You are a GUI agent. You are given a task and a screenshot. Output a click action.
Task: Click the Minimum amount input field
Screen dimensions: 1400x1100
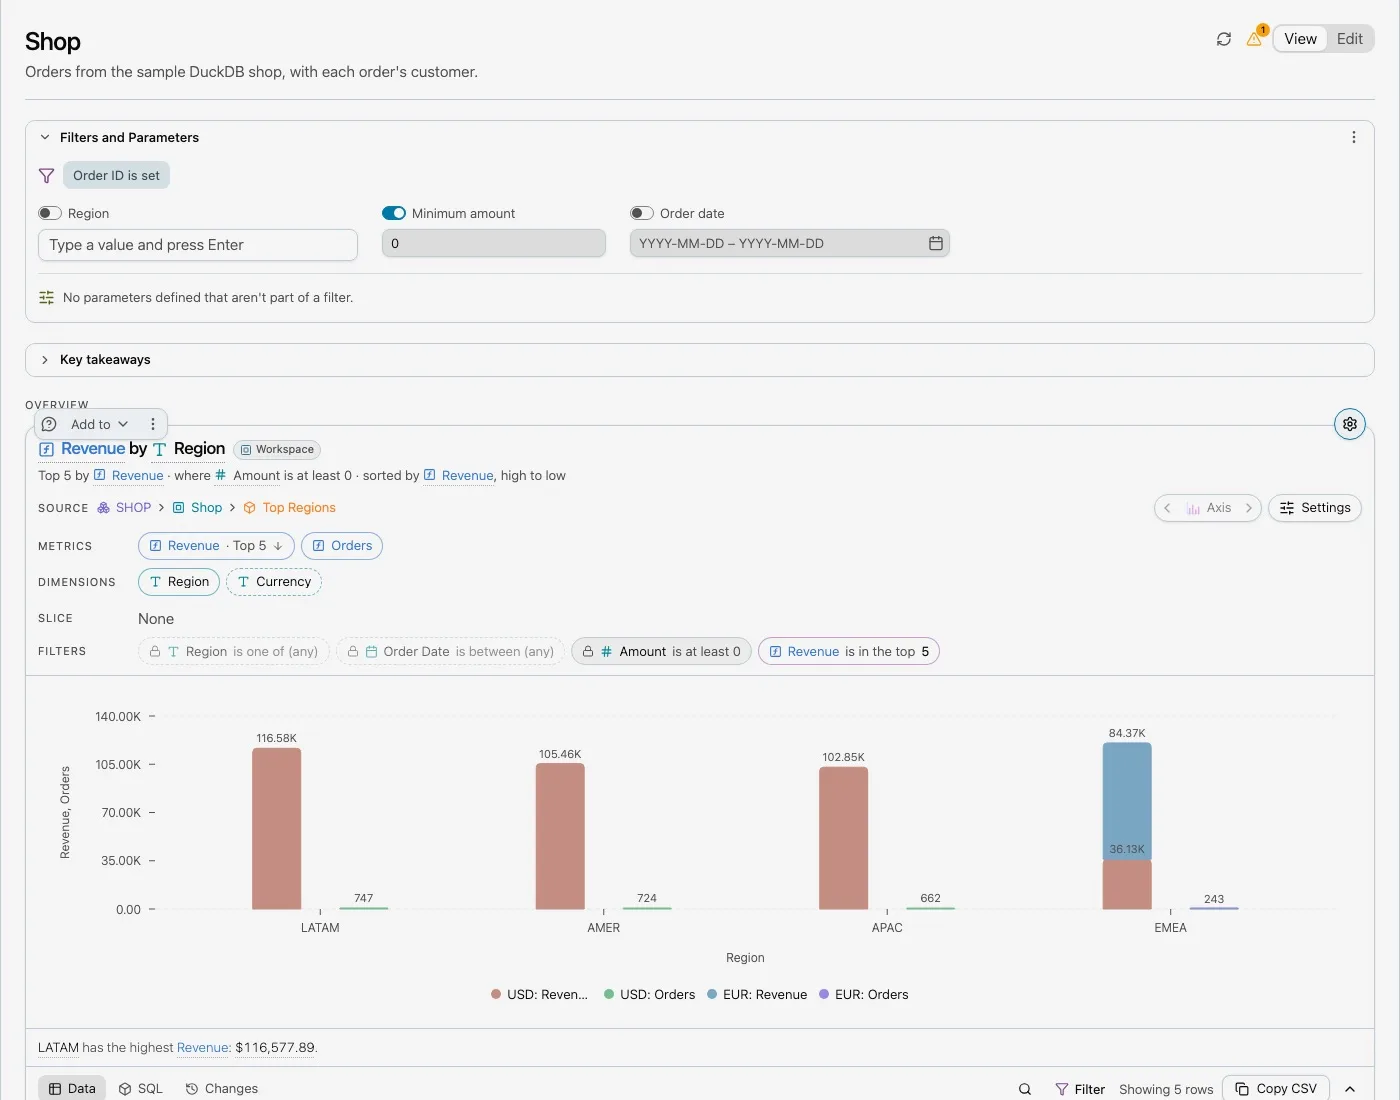click(x=494, y=243)
